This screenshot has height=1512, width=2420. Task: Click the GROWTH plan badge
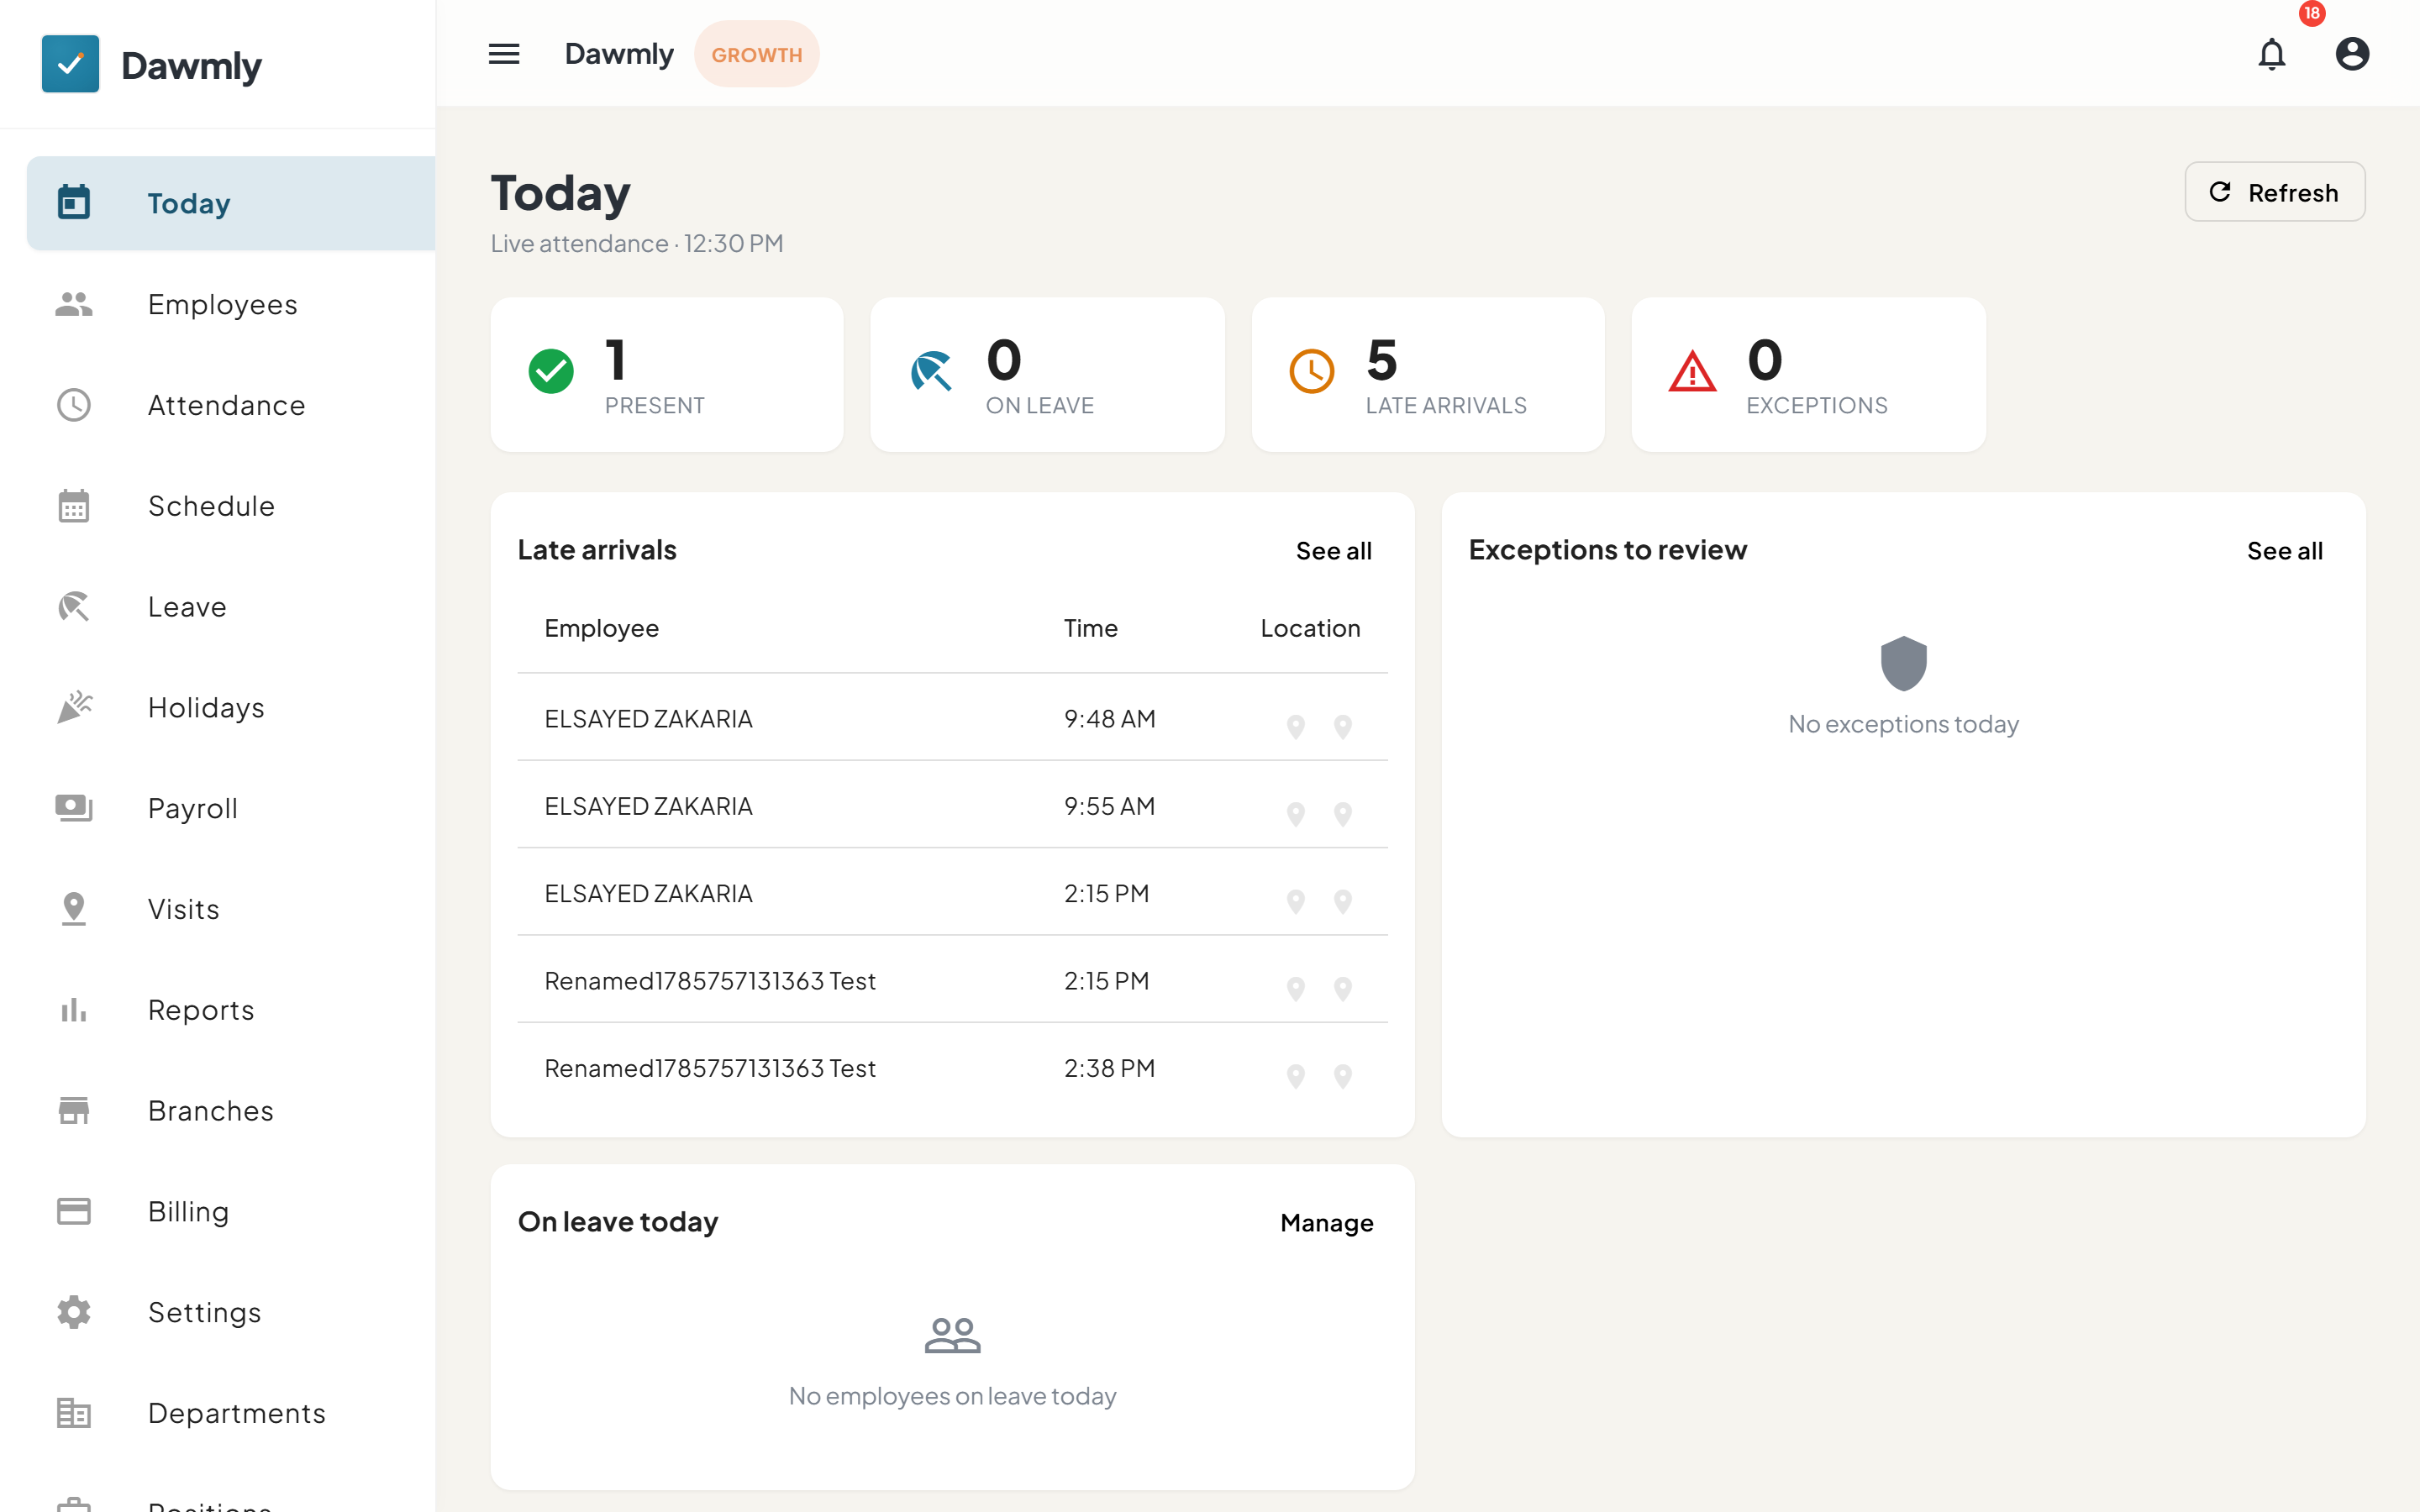click(757, 55)
